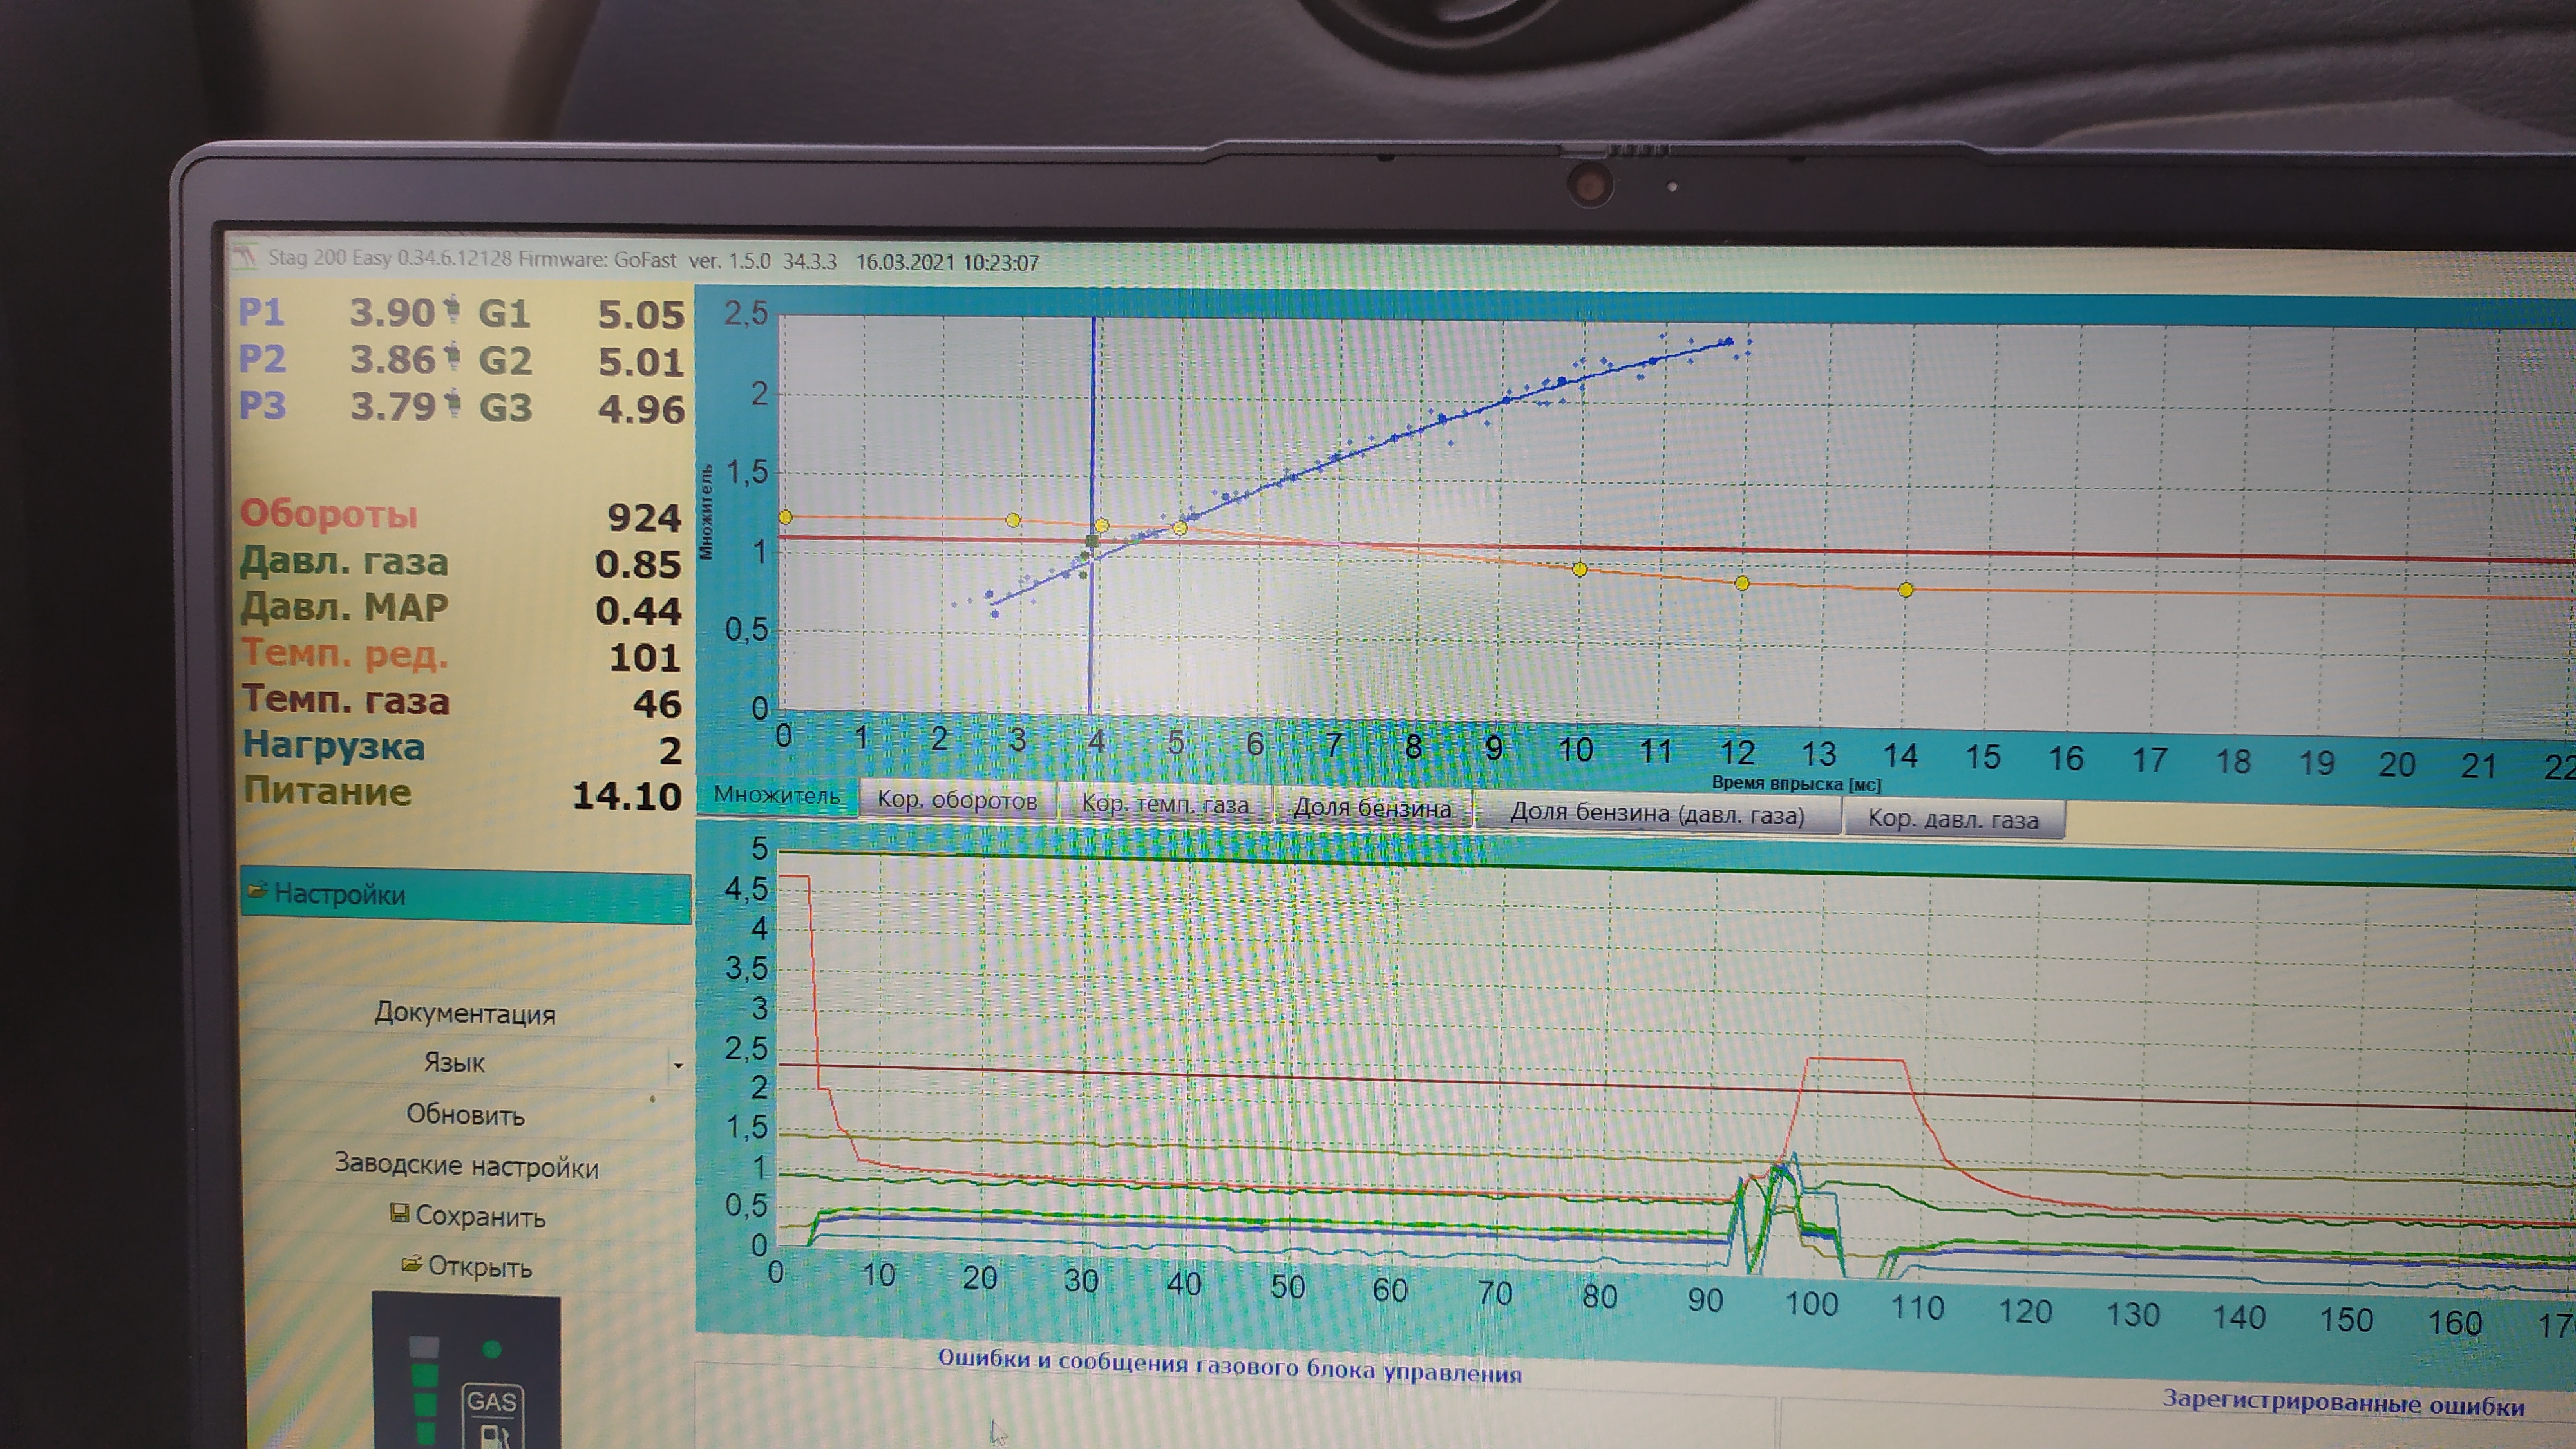Click the Обороты readout label
The width and height of the screenshot is (2576, 1449).
point(329,513)
